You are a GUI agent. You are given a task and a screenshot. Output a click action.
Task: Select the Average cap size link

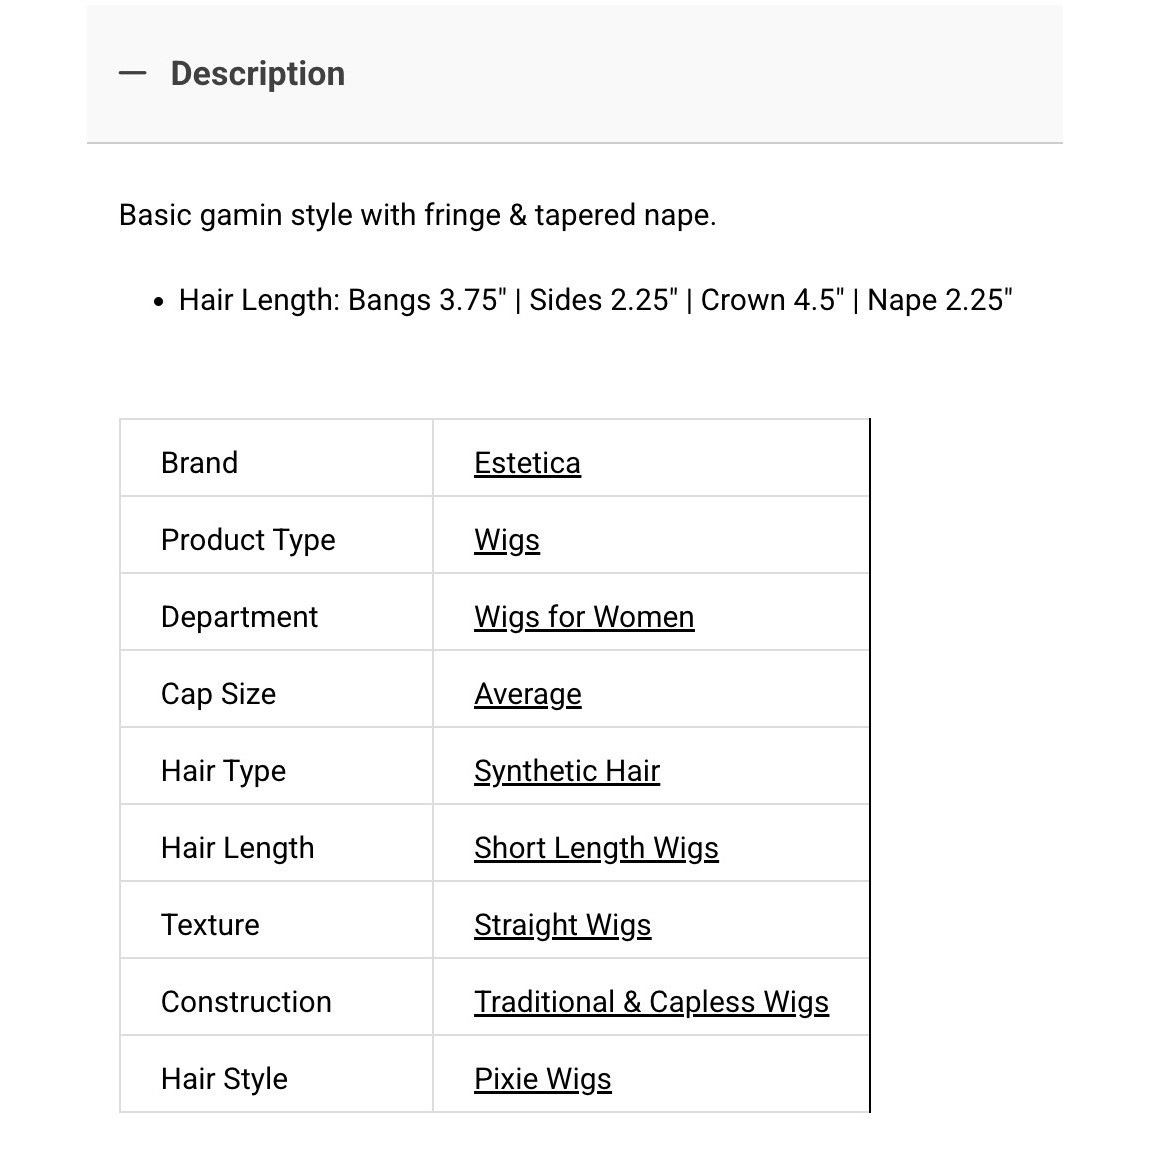(x=527, y=695)
